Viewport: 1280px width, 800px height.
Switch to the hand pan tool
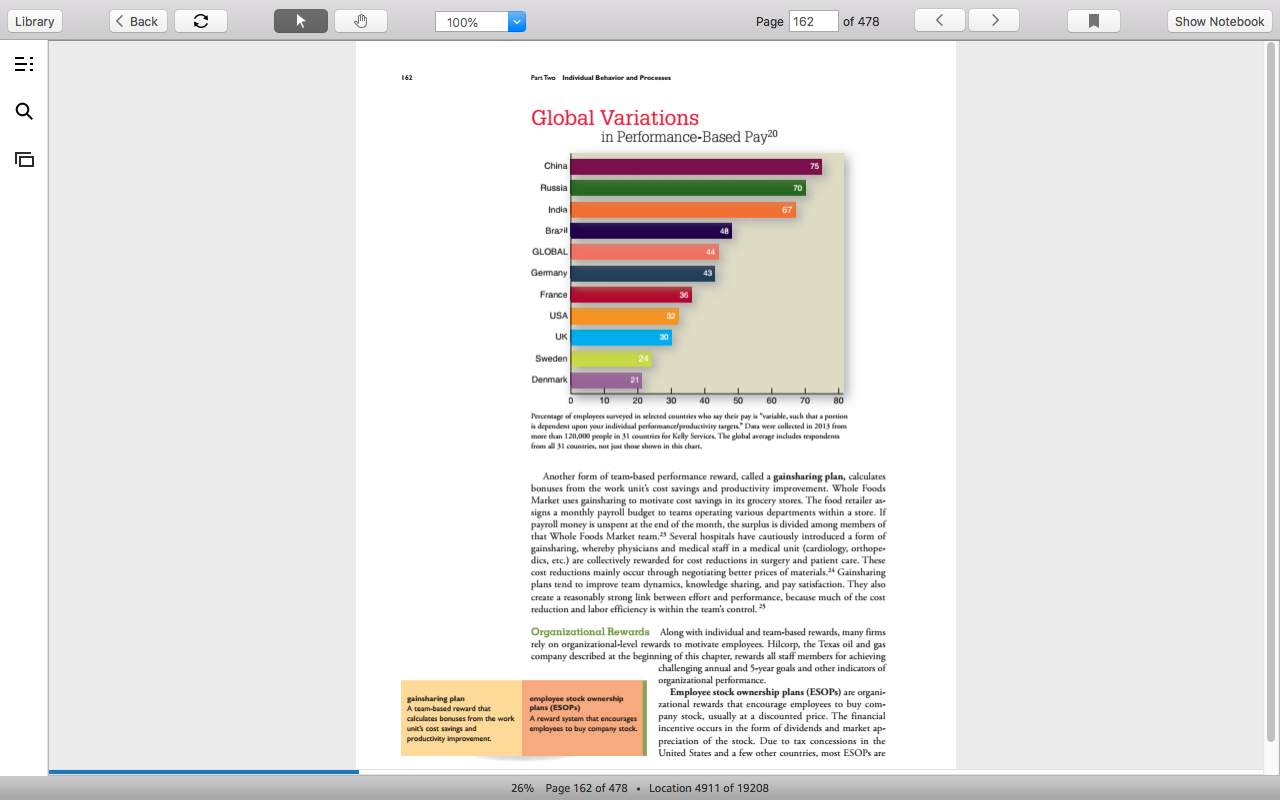tap(361, 21)
